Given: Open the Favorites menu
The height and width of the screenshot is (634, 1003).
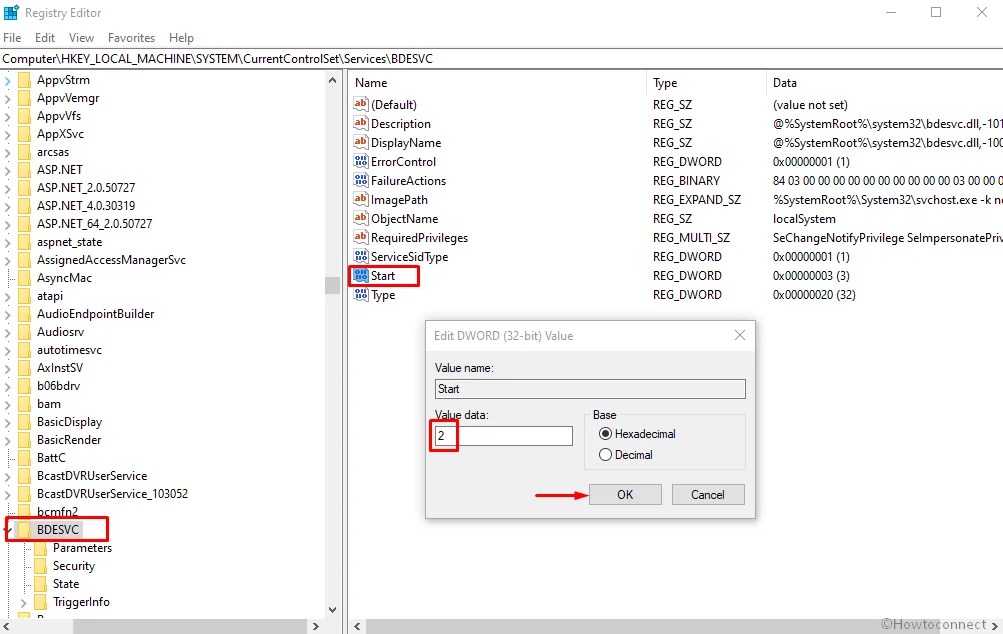Looking at the screenshot, I should point(131,37).
